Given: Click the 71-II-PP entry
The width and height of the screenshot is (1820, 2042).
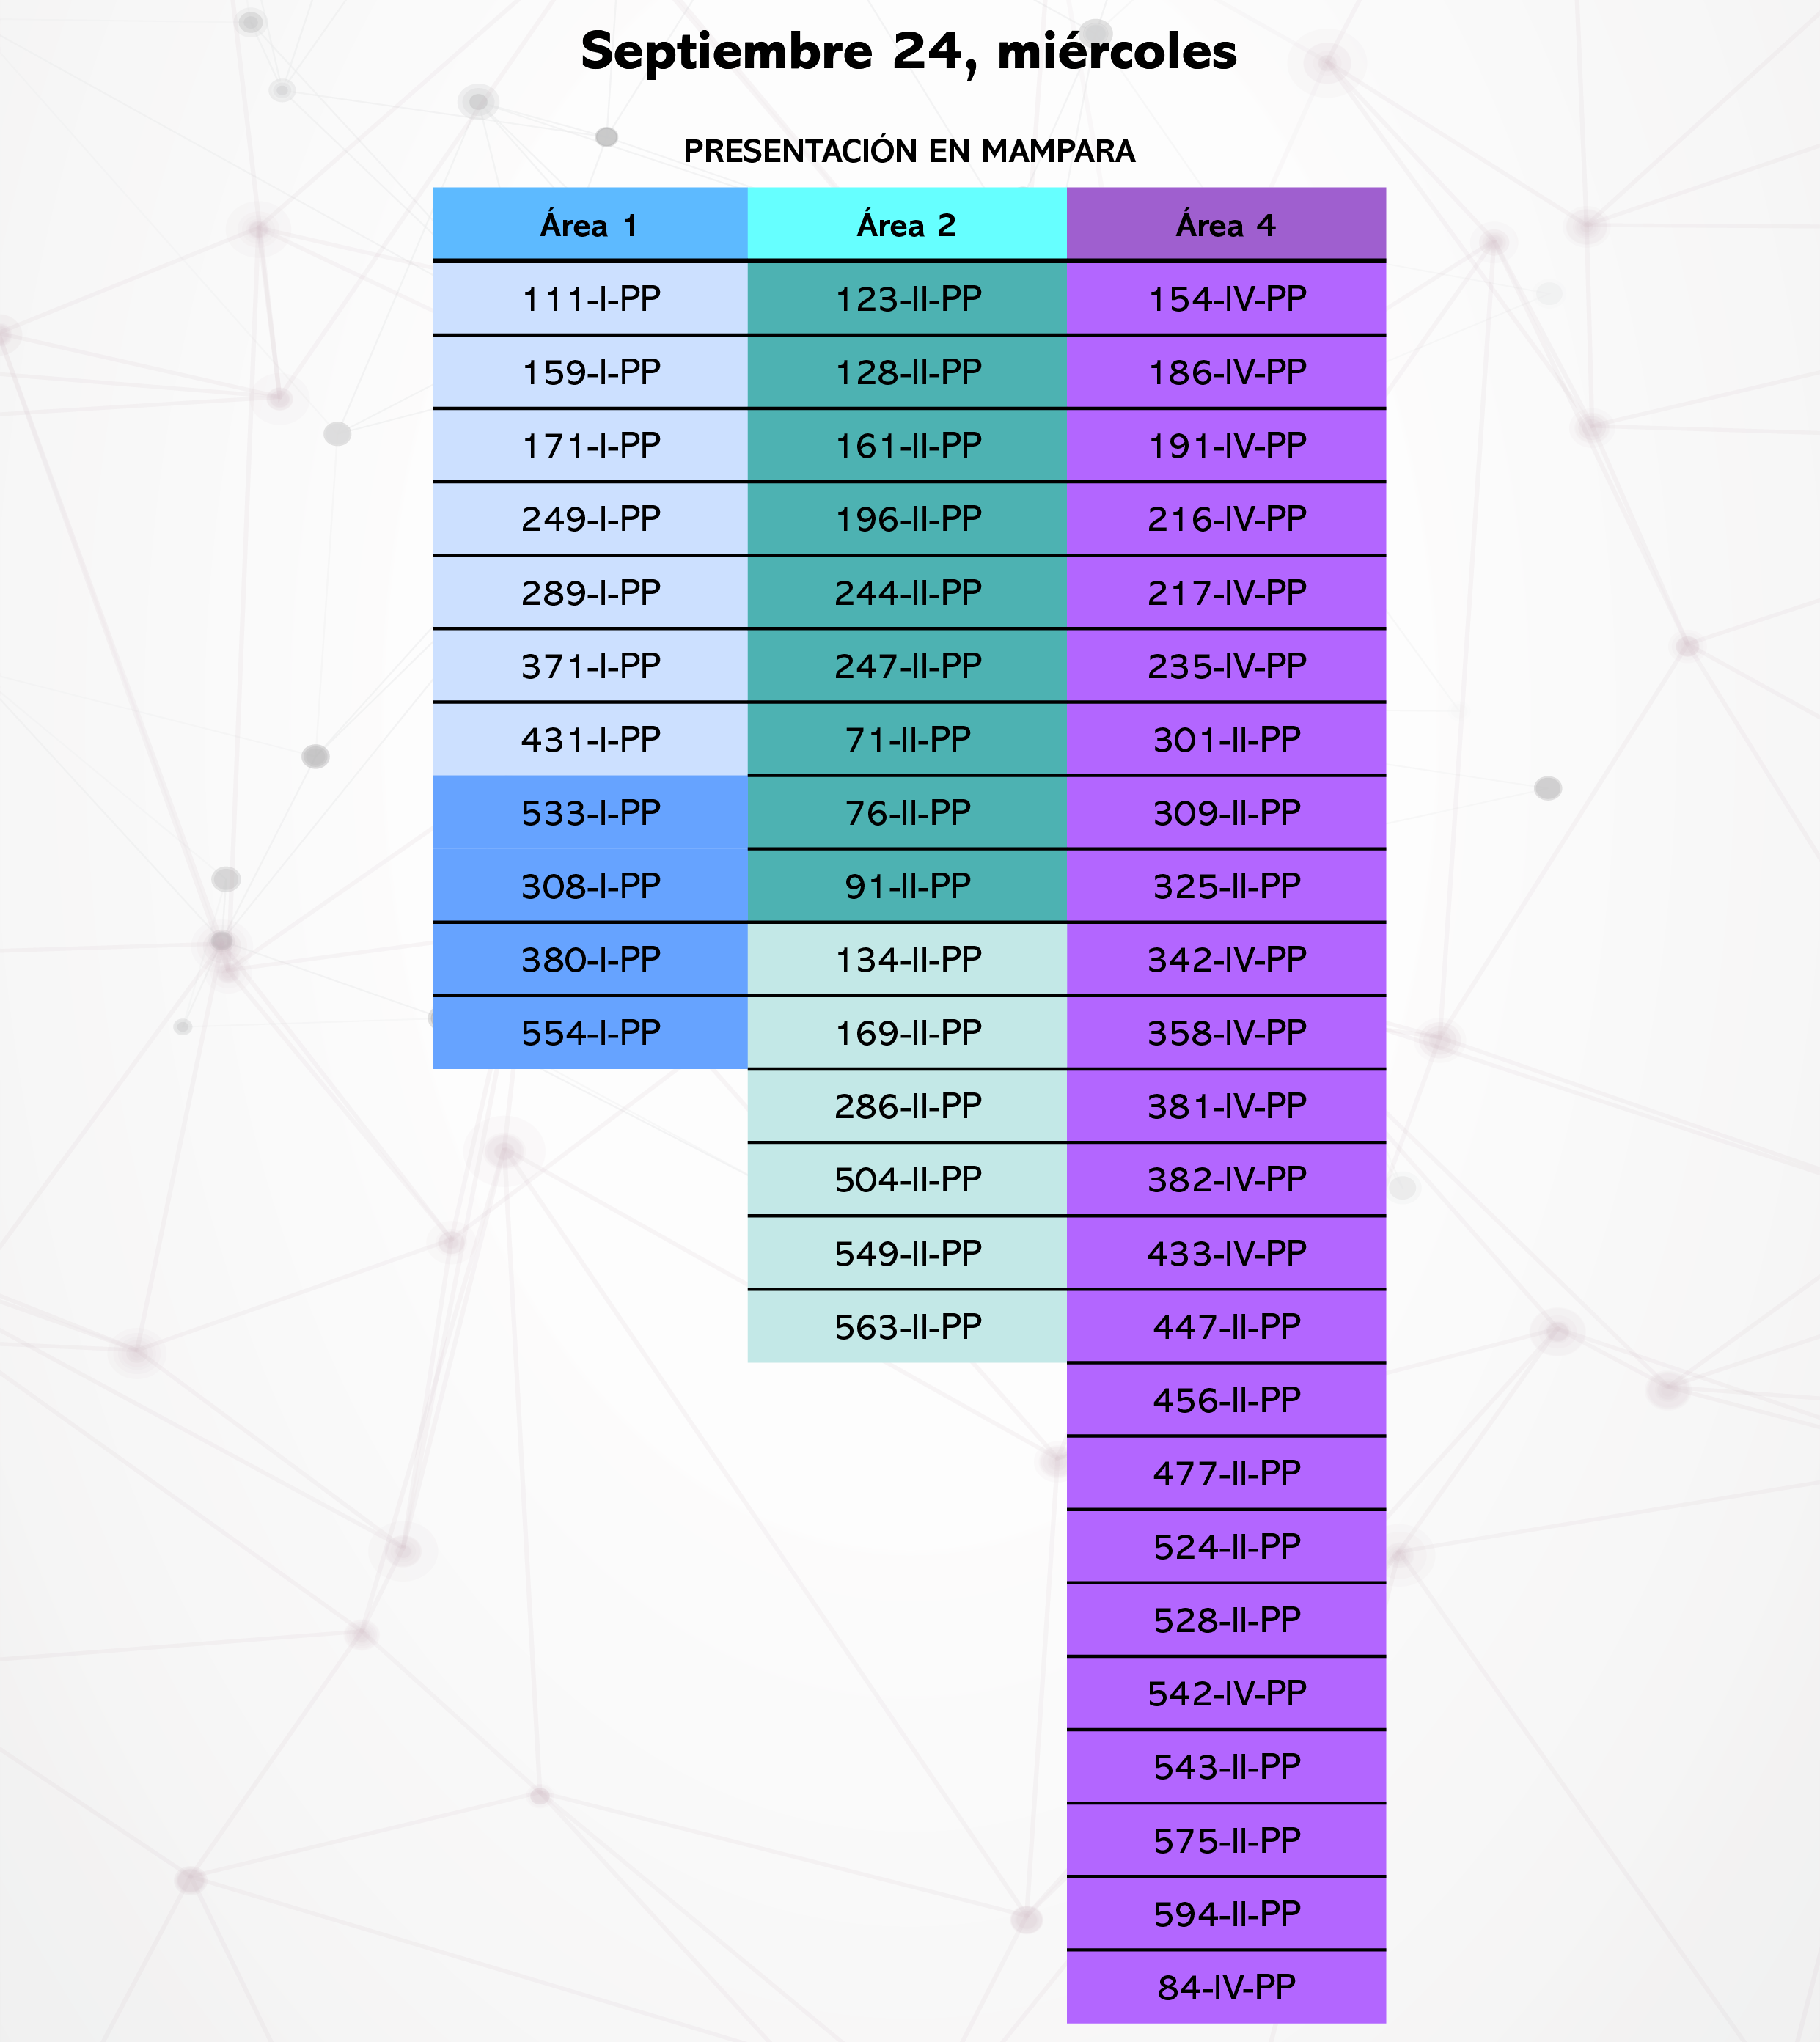Looking at the screenshot, I should tap(907, 740).
